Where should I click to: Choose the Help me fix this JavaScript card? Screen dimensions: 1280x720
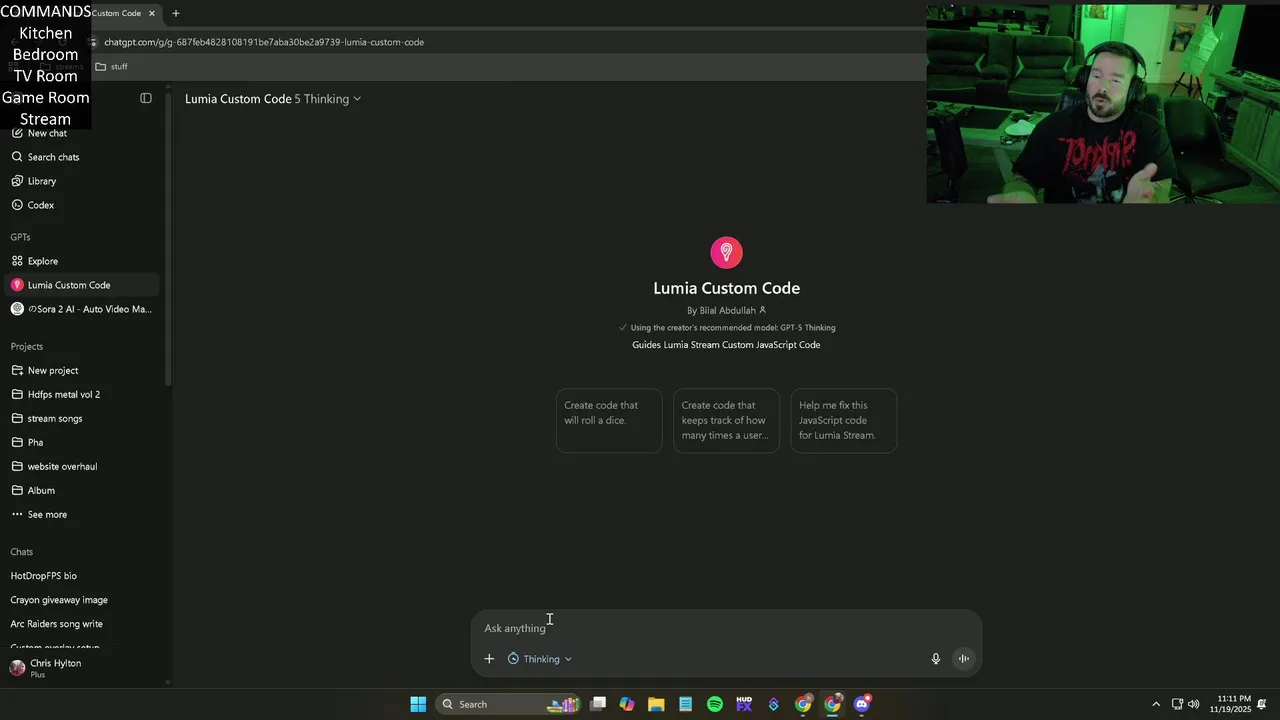[x=844, y=420]
